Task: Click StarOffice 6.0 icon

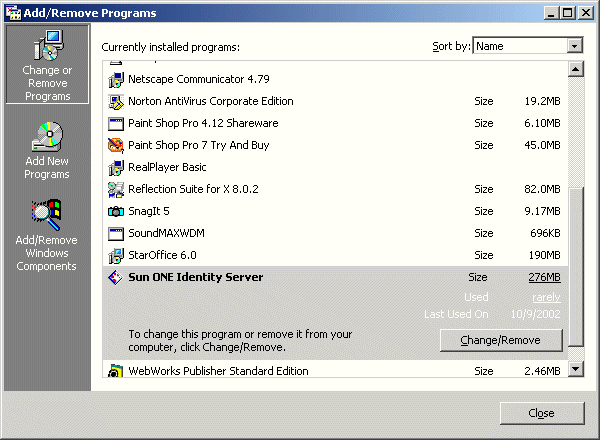Action: tap(116, 256)
